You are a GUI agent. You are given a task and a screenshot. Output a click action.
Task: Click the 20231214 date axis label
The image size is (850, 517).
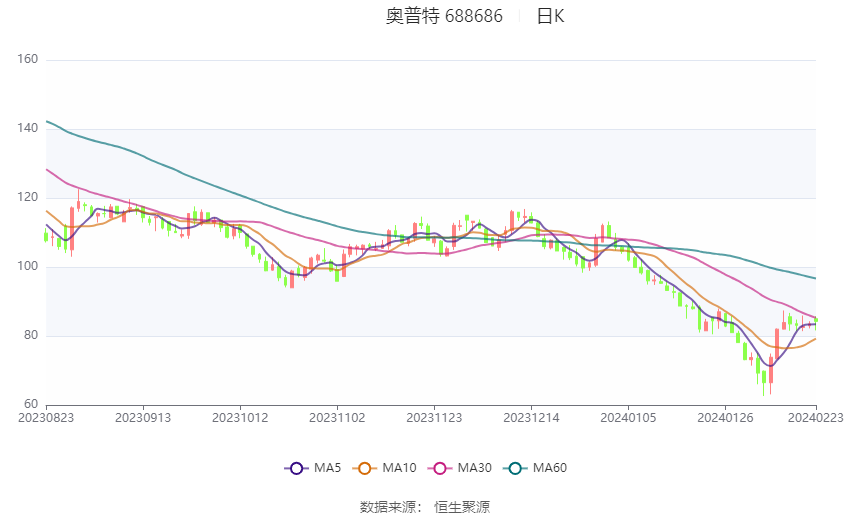pyautogui.click(x=531, y=418)
